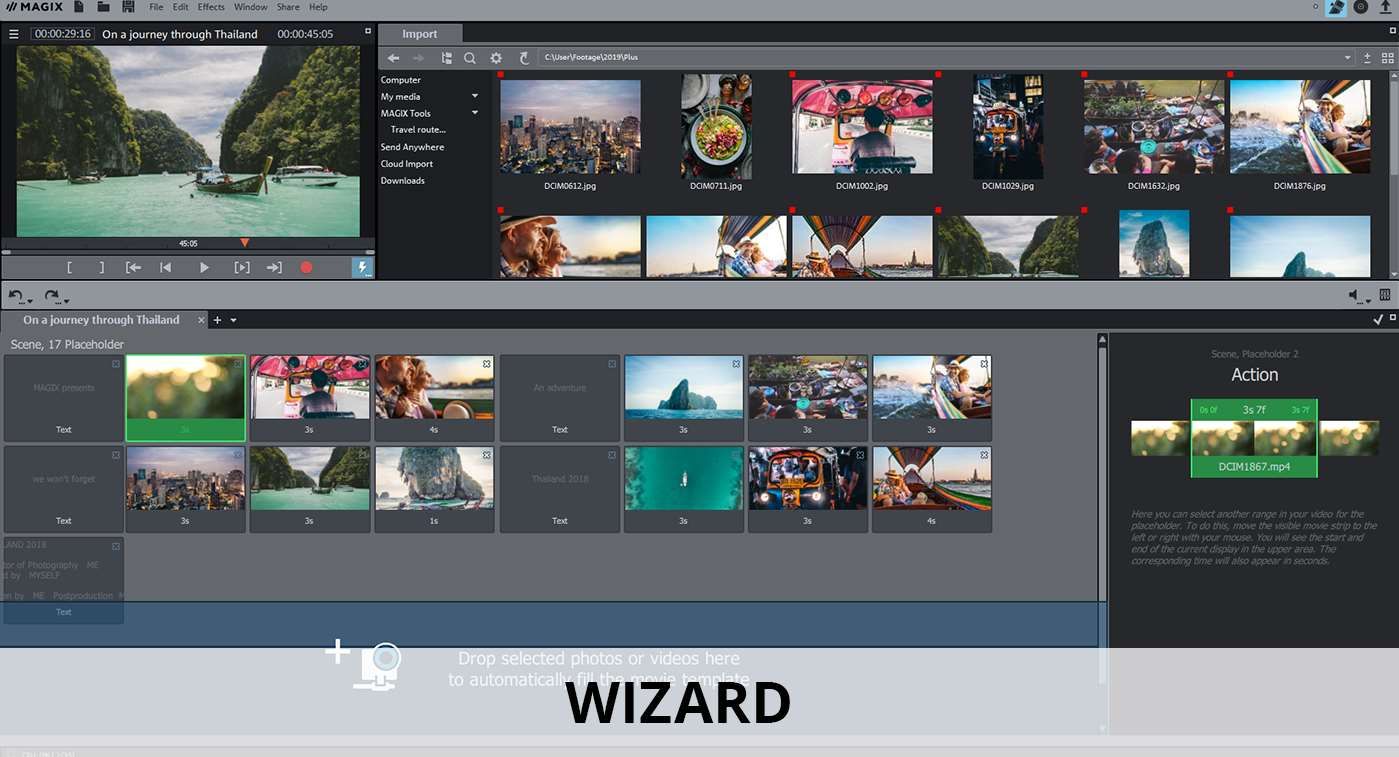Toggle the blue lightning performance button
The height and width of the screenshot is (757, 1399).
pos(362,268)
